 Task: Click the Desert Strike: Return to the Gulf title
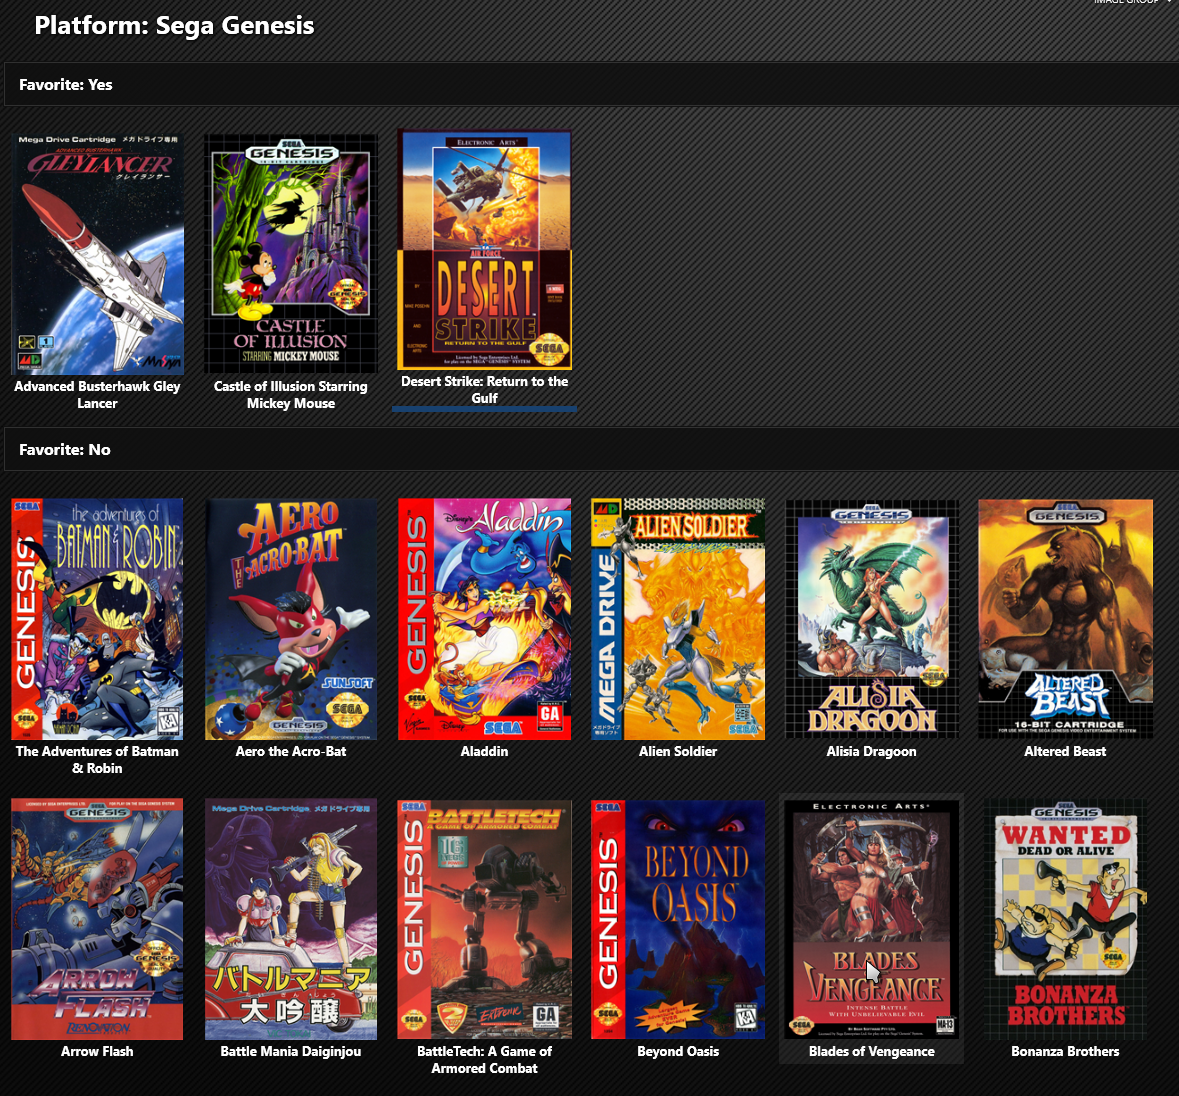[484, 389]
